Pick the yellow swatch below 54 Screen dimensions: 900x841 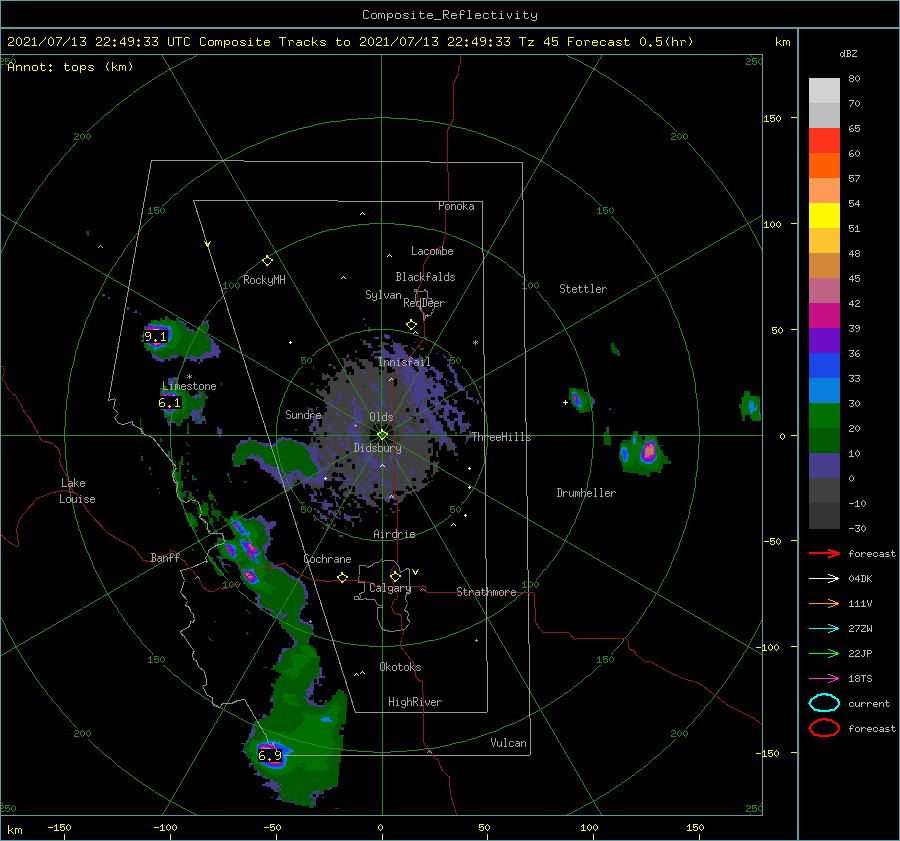(824, 215)
